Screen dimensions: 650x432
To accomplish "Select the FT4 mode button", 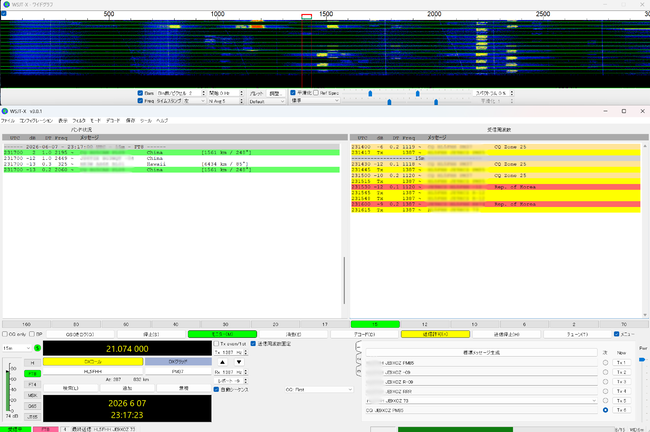I will click(32, 384).
